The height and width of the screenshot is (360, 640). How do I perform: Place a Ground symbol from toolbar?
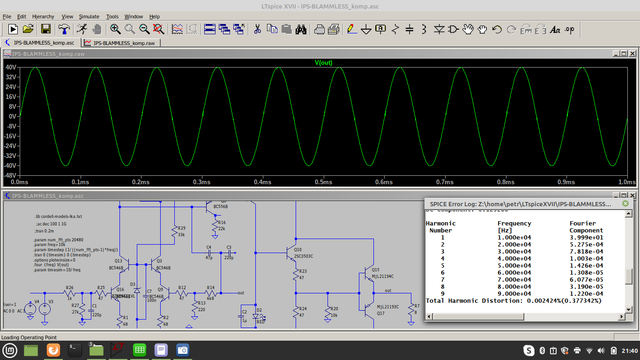366,29
